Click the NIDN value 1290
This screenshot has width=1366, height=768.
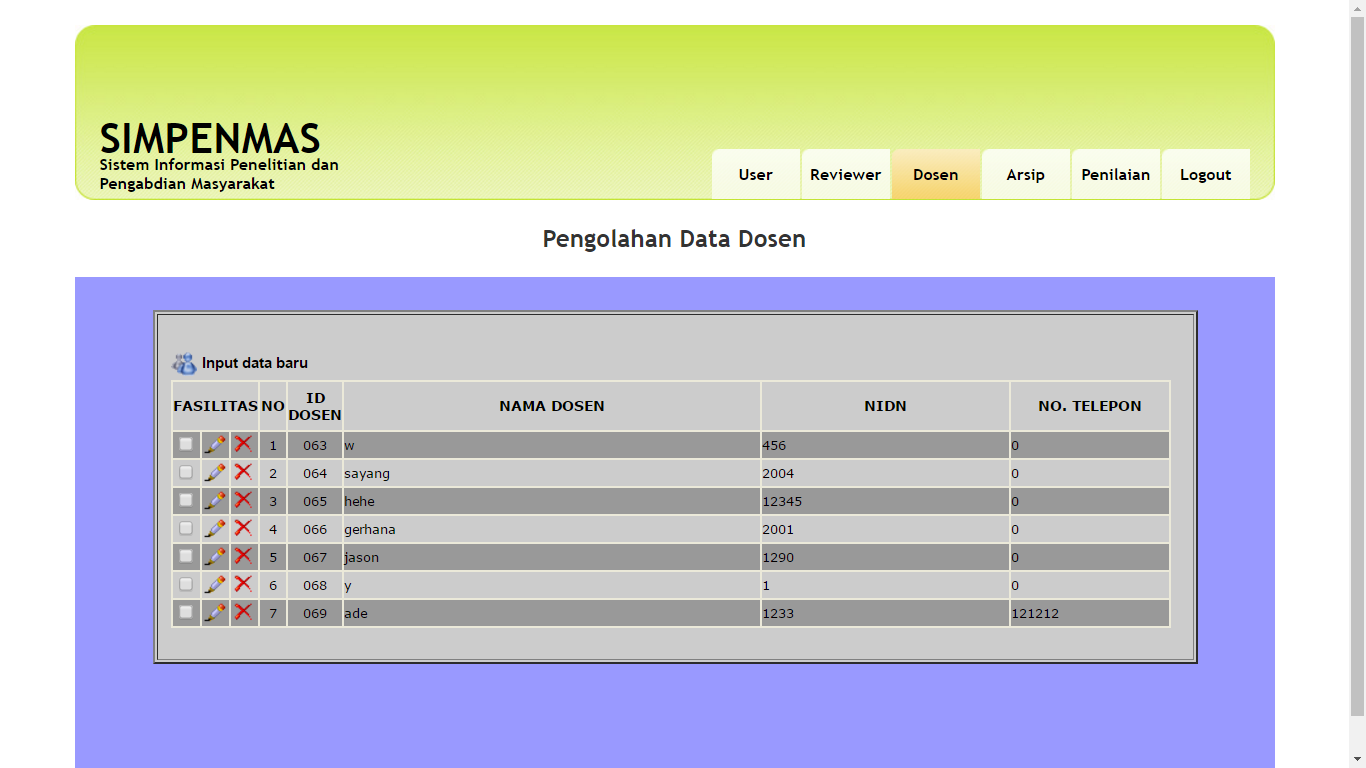[778, 557]
